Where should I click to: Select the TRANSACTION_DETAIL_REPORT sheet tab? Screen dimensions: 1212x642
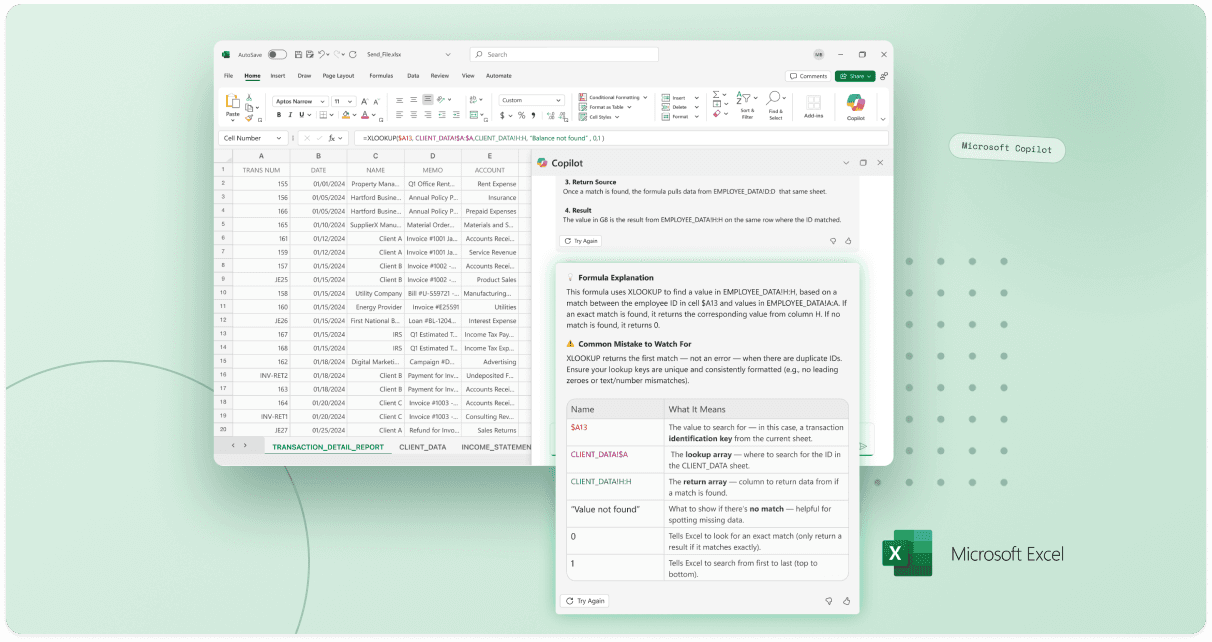327,447
